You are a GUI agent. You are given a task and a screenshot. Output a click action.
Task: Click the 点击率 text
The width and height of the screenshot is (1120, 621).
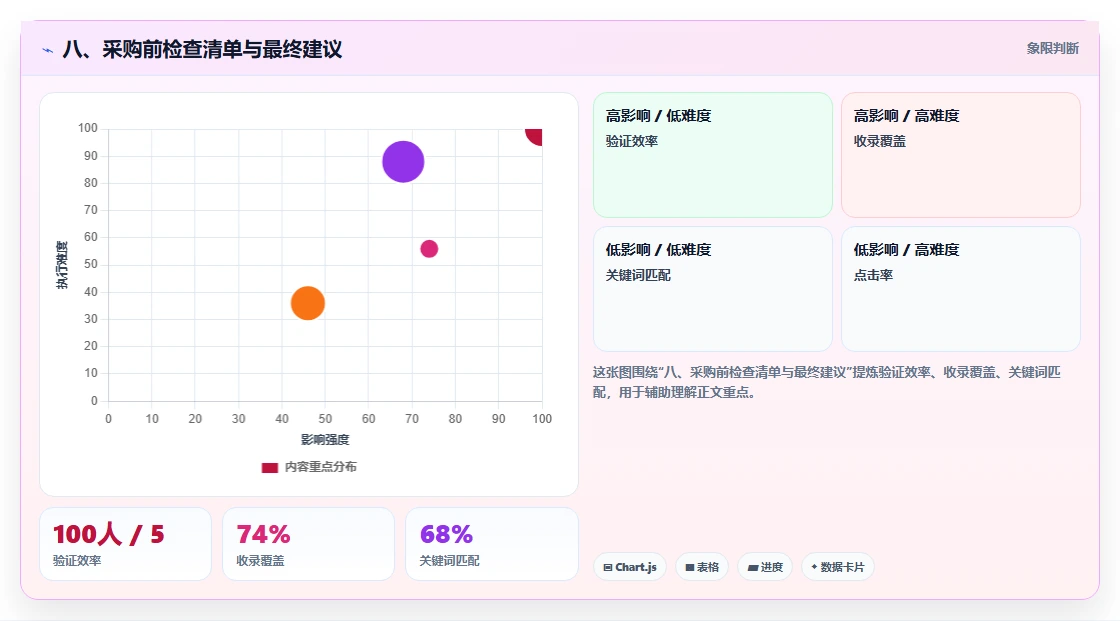point(874,275)
